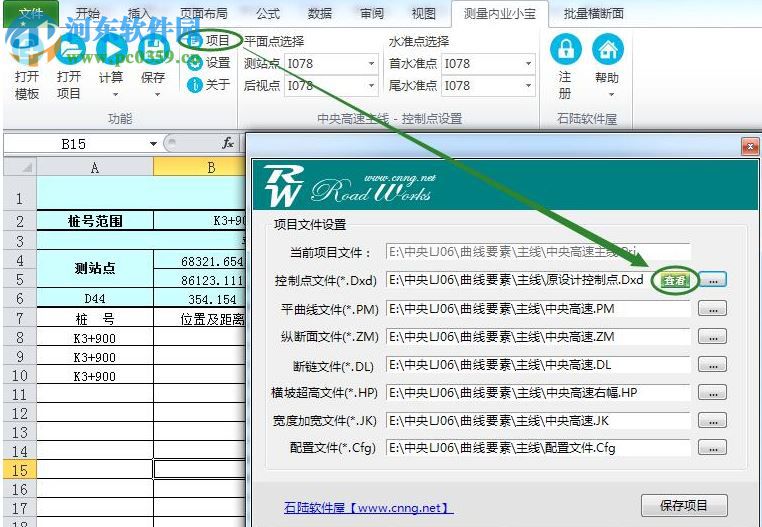Click the 宽度加宽文件 path field

pyautogui.click(x=538, y=421)
